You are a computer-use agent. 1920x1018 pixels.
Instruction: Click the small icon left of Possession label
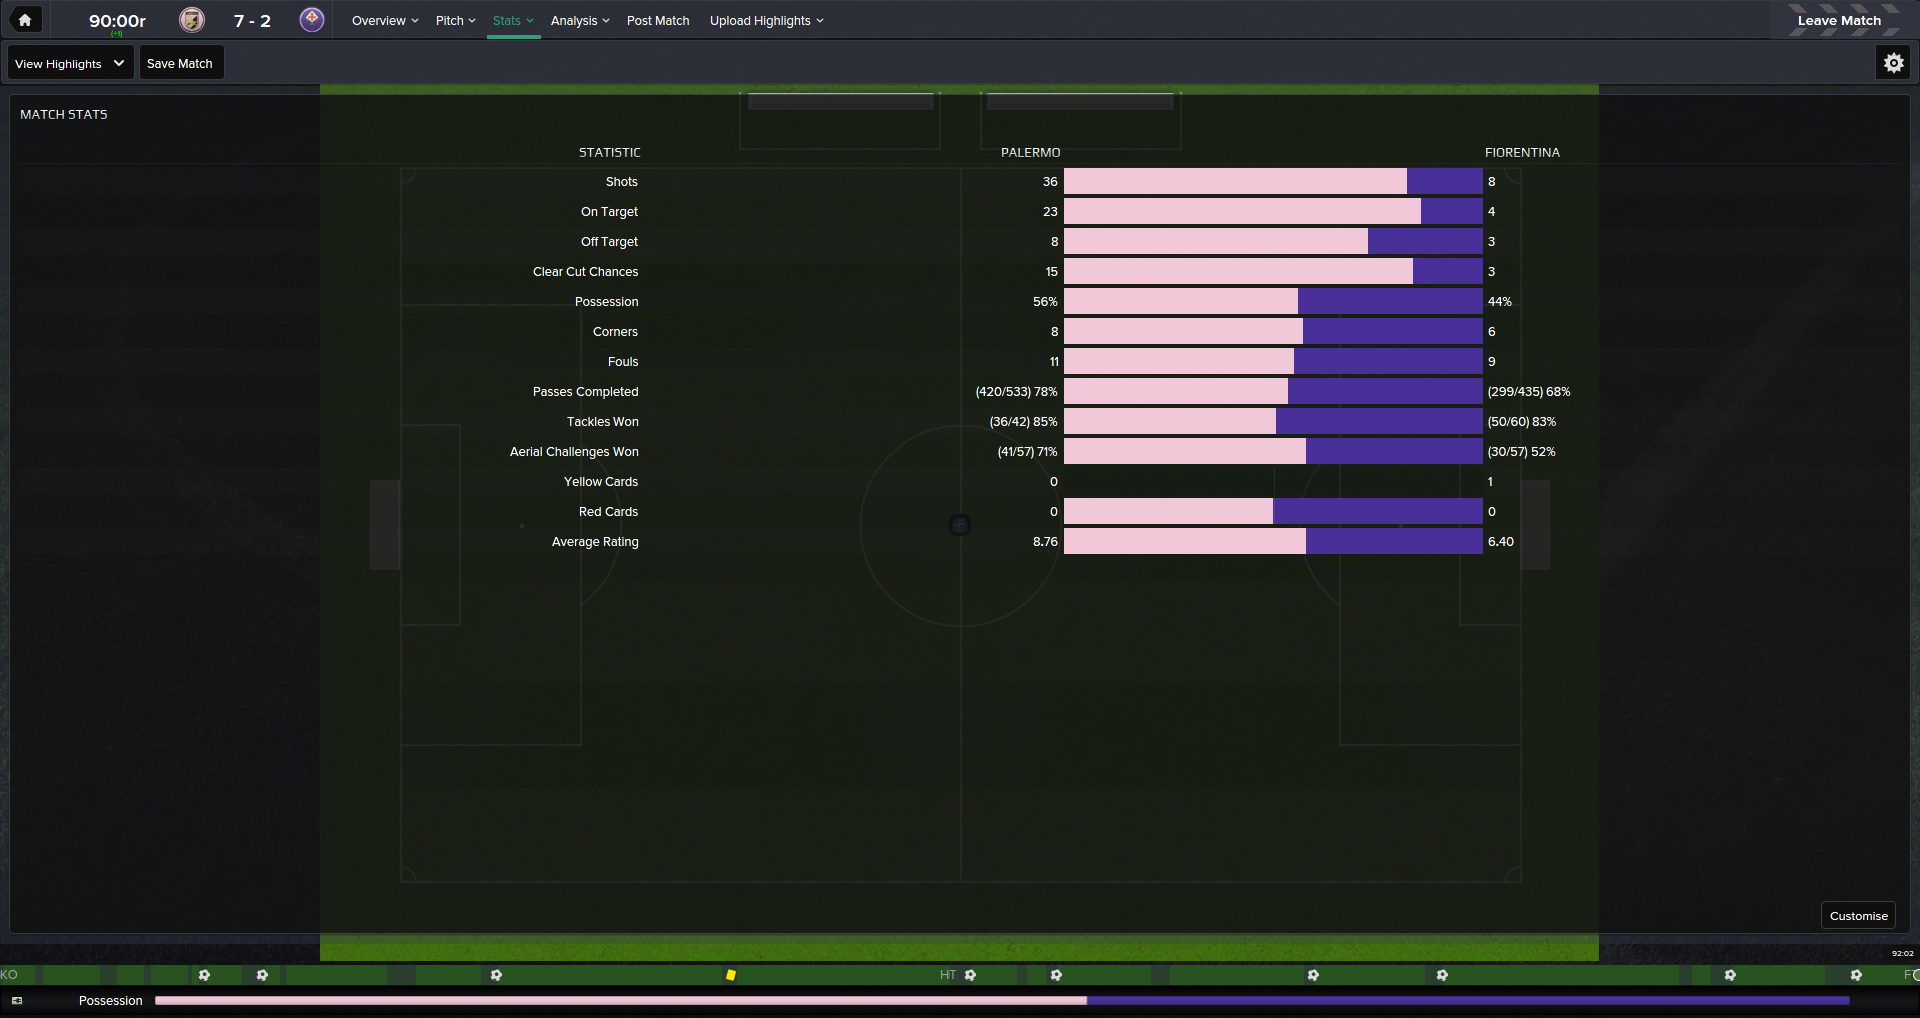(17, 1001)
